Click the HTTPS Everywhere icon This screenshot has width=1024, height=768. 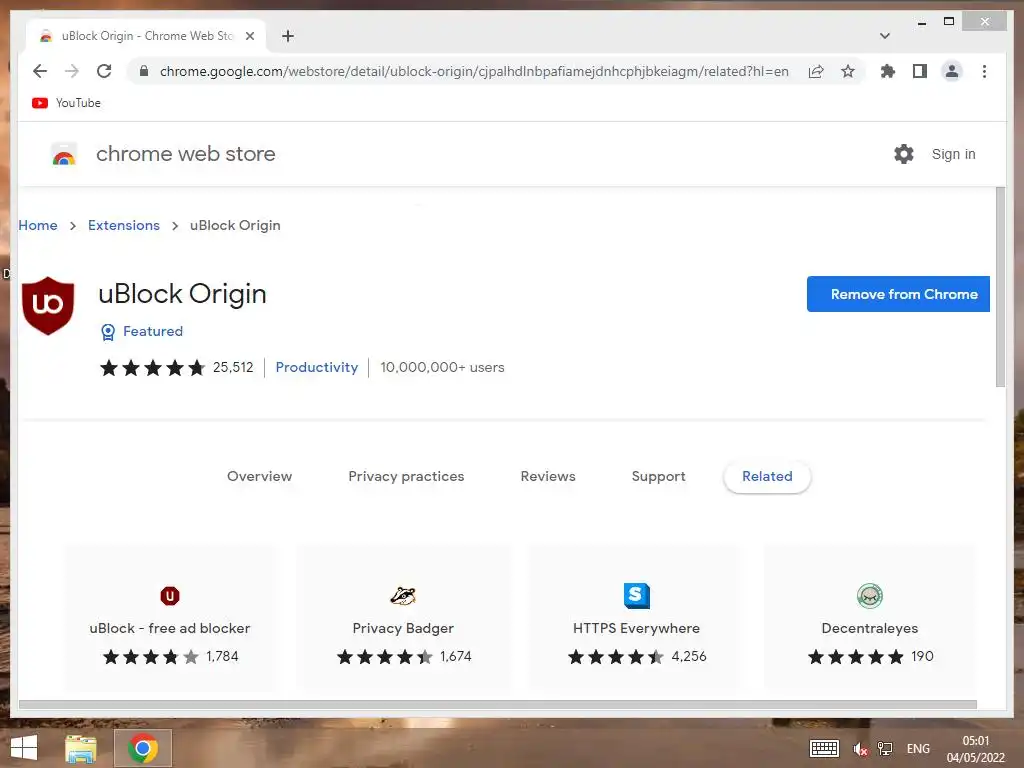(637, 596)
